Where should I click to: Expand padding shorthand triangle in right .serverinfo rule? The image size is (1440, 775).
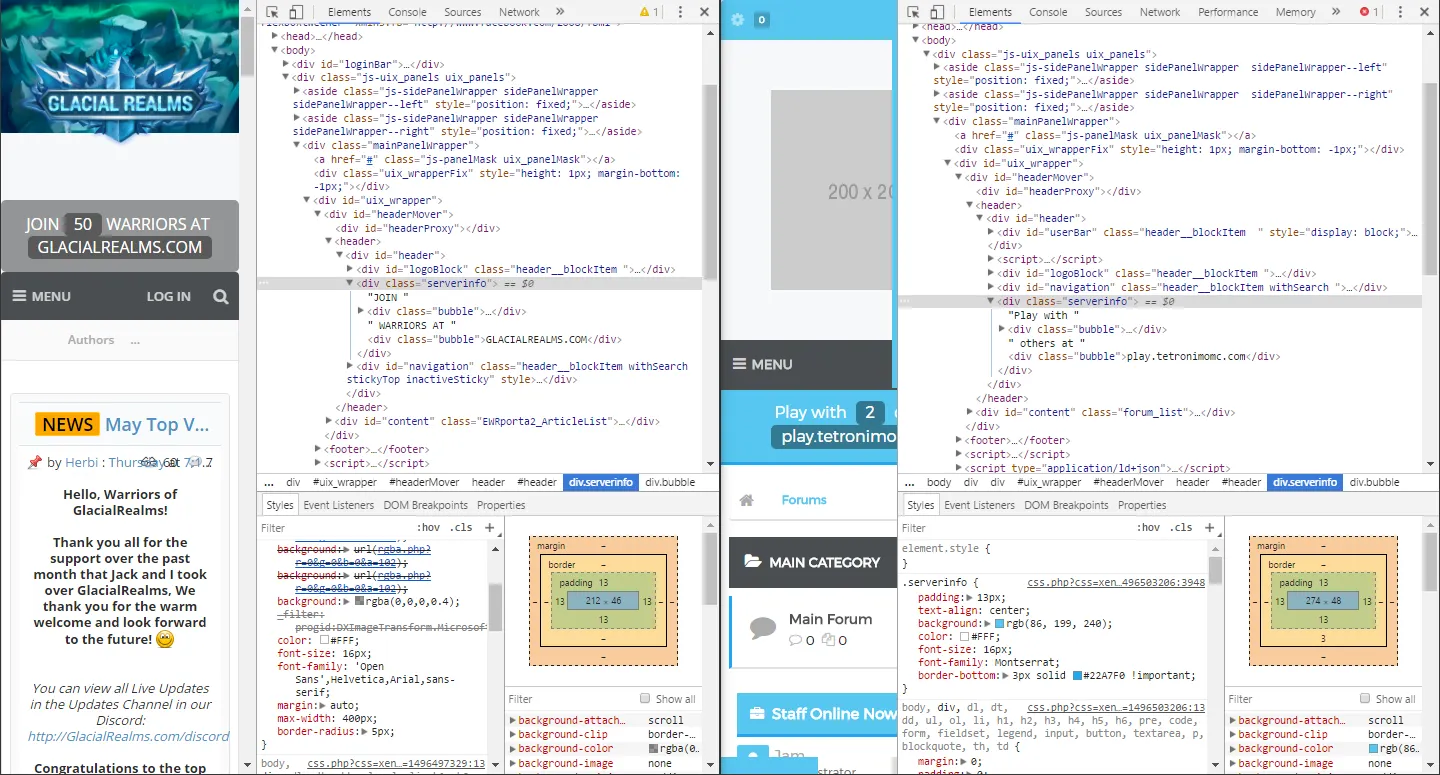[968, 597]
